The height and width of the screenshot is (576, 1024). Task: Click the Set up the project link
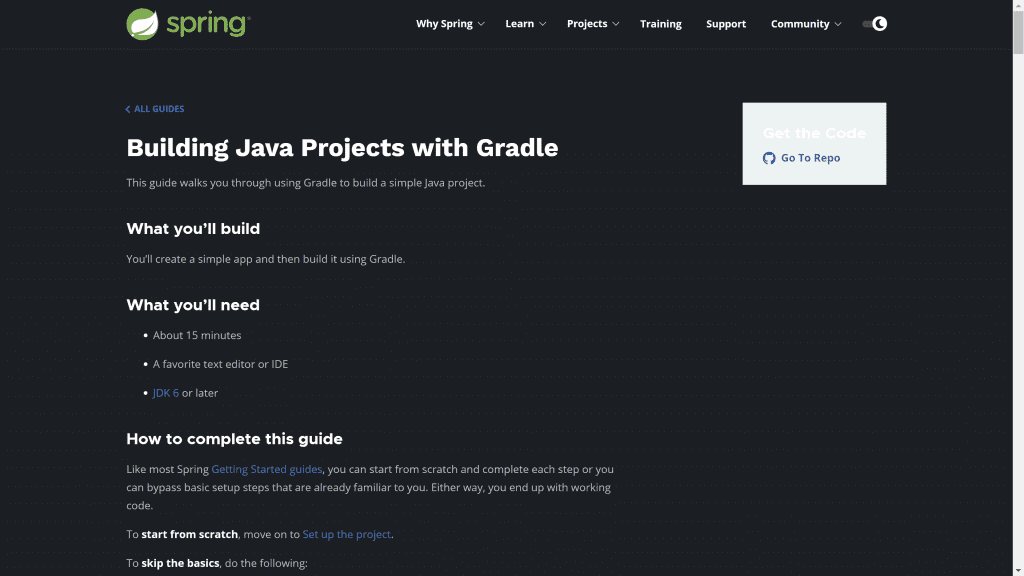(347, 534)
